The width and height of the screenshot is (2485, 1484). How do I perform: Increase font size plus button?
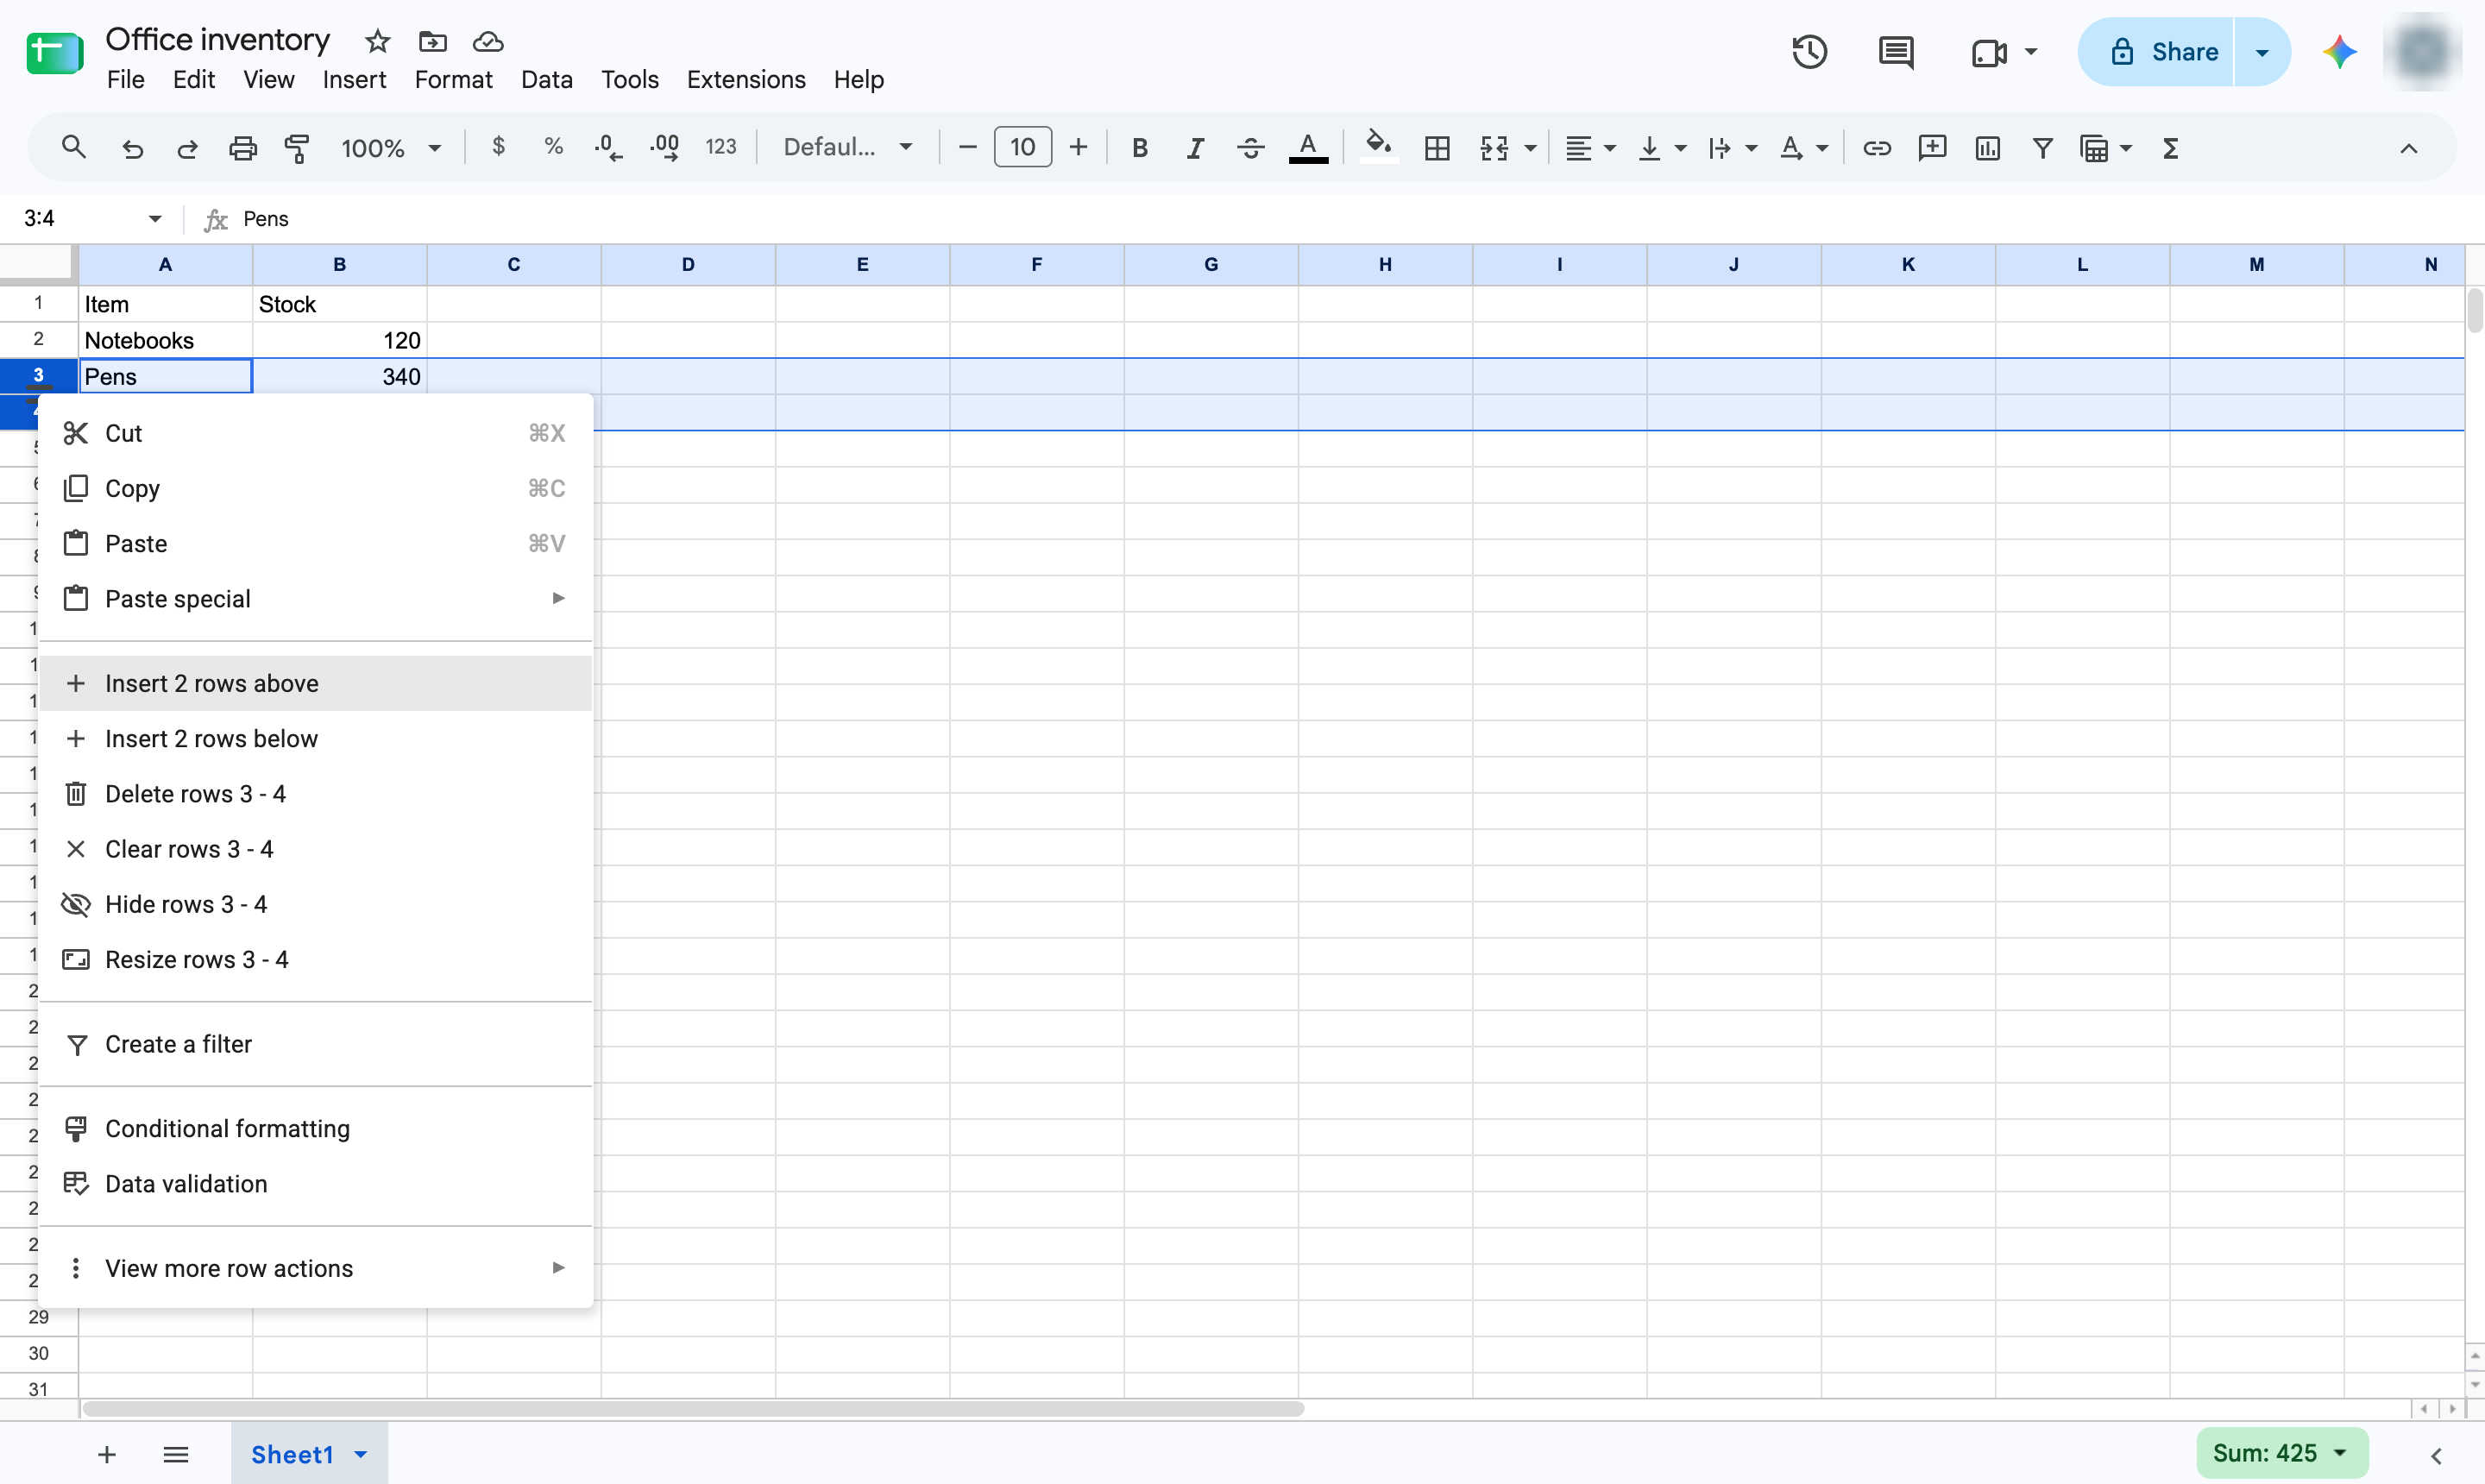point(1078,147)
